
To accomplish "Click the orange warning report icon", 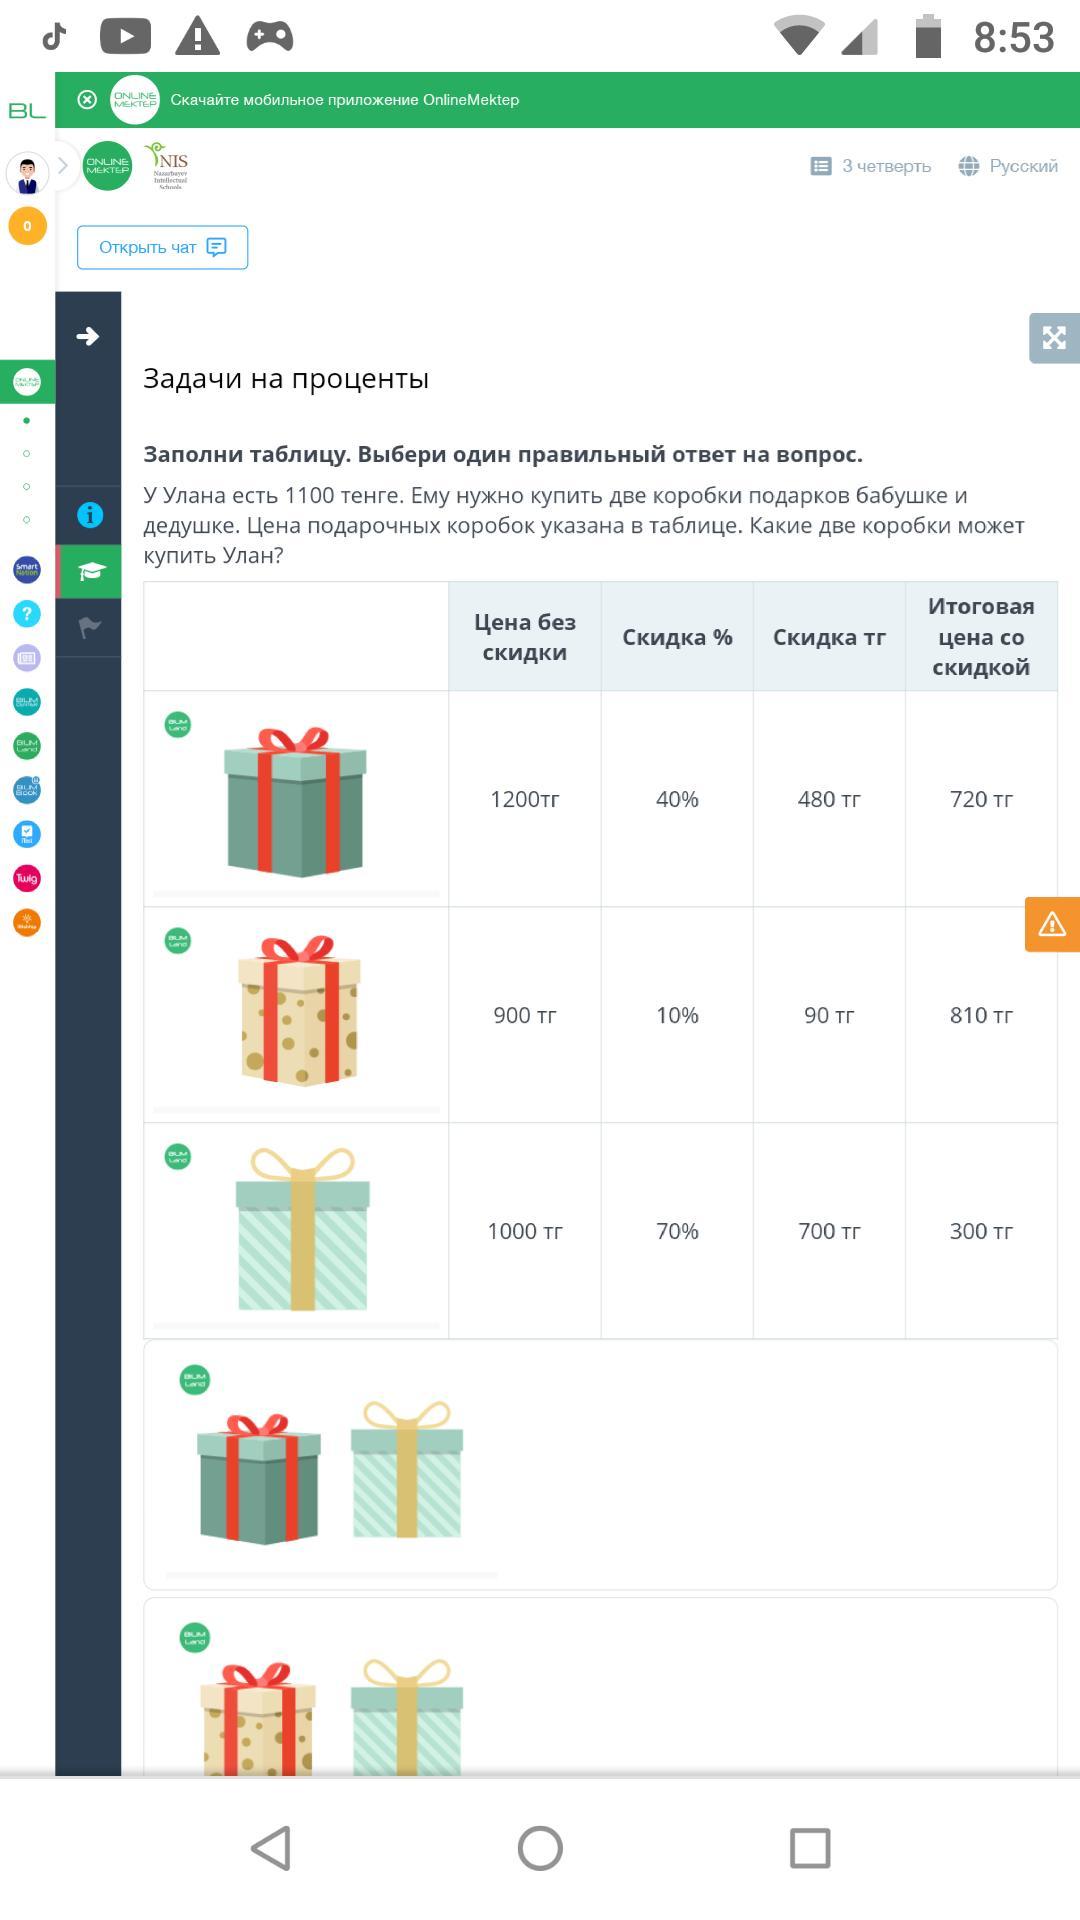I will (x=1052, y=924).
